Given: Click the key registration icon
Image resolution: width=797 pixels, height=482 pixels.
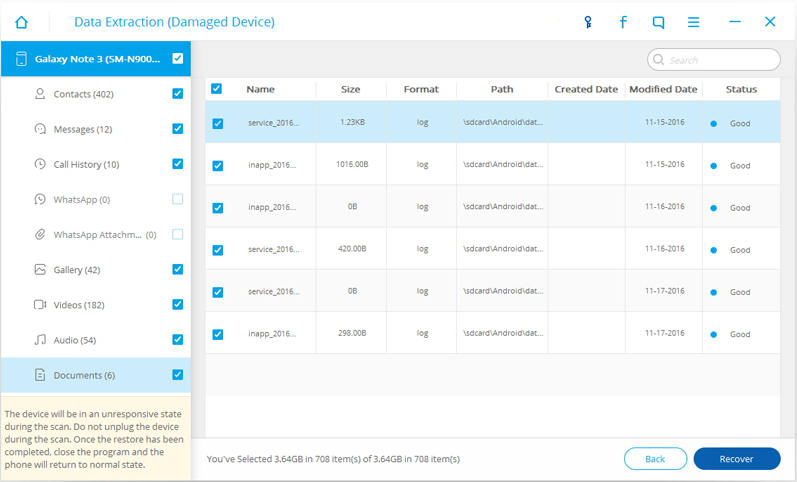Looking at the screenshot, I should pyautogui.click(x=589, y=21).
